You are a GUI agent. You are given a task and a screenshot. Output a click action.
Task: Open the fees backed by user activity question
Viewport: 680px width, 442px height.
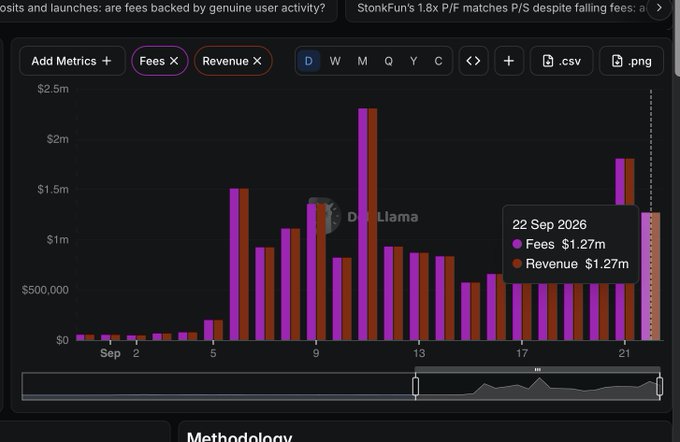(163, 8)
